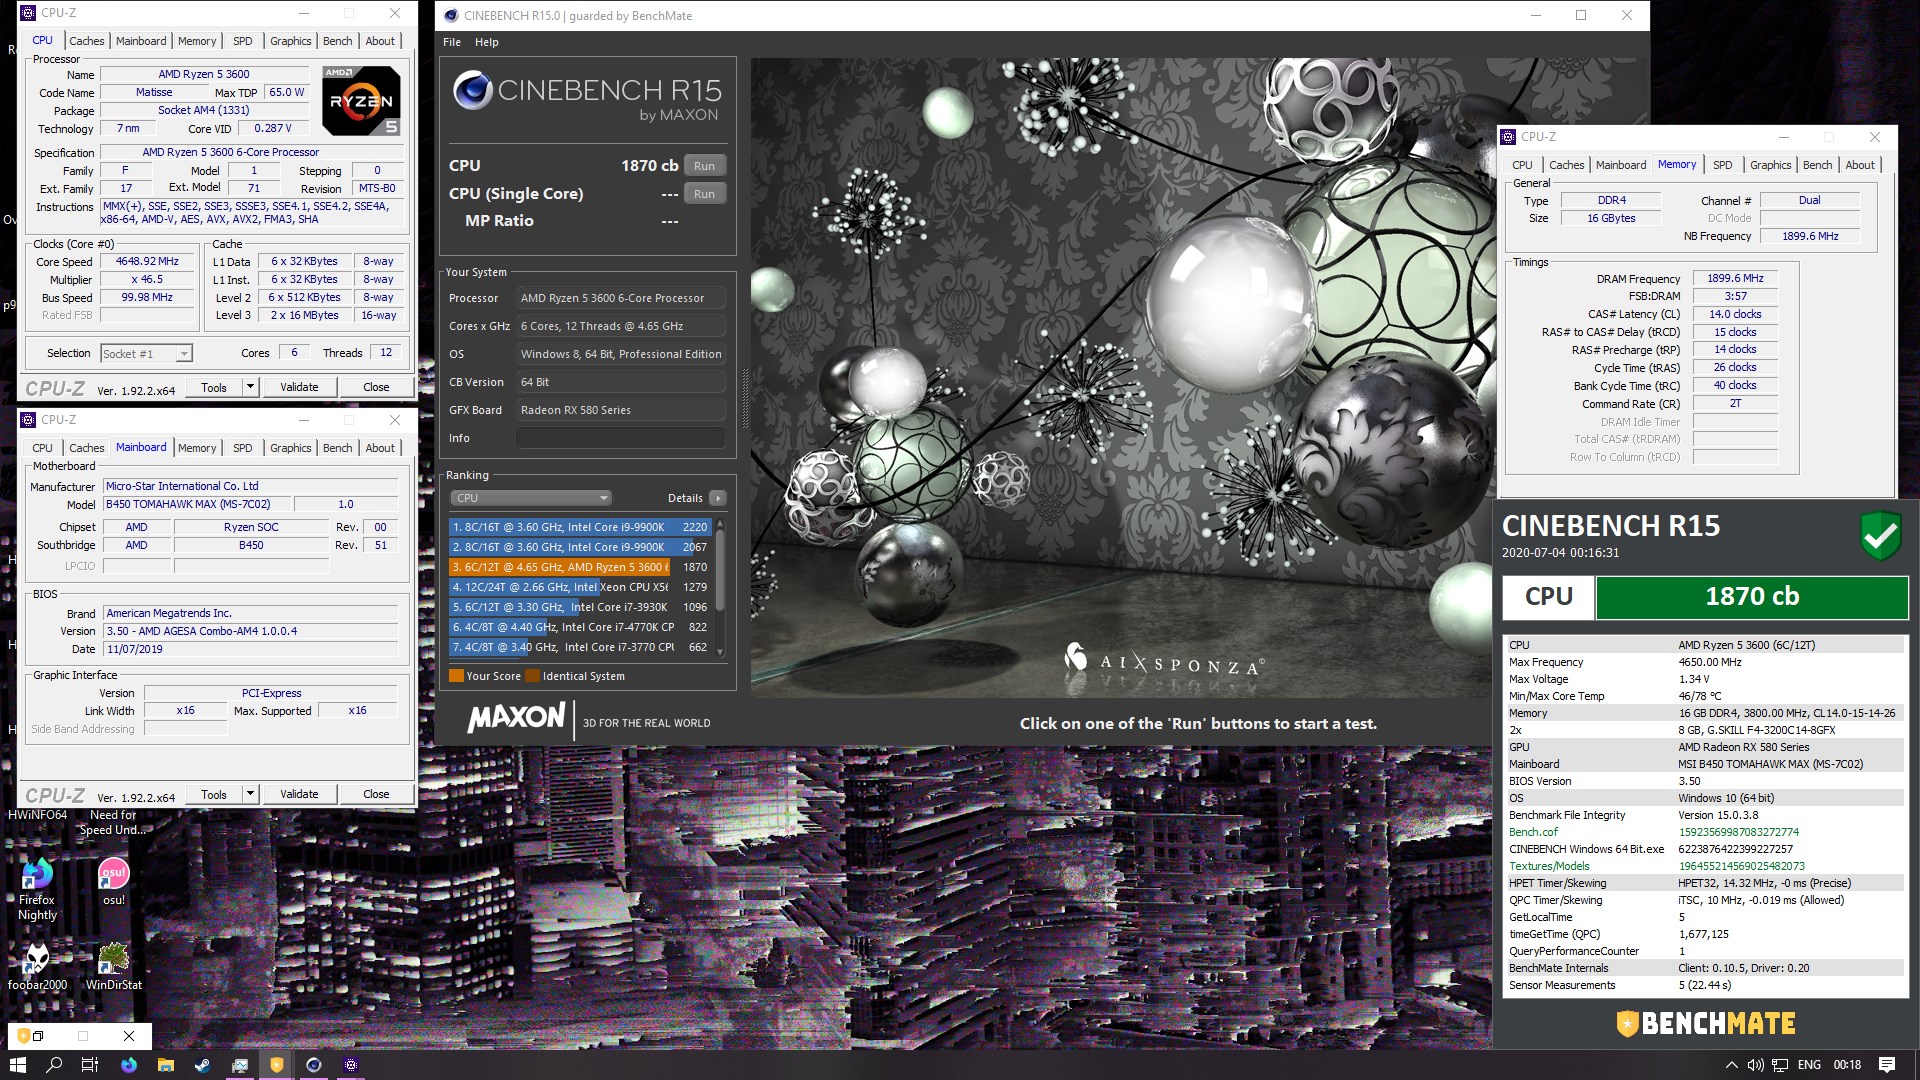The width and height of the screenshot is (1920, 1080).
Task: Click the brown Identical System legend swatch
Action: click(533, 676)
